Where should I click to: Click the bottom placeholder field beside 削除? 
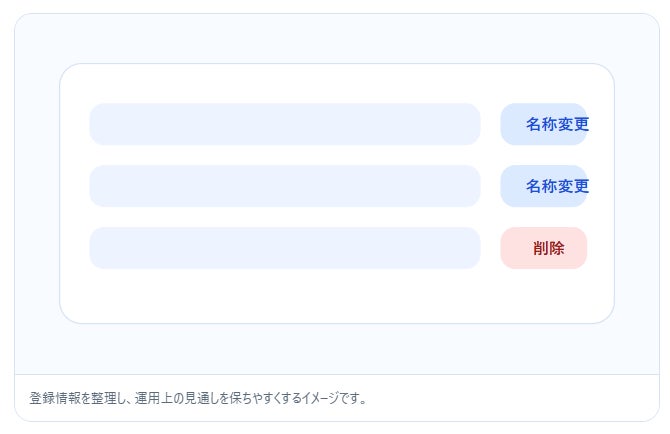[285, 248]
